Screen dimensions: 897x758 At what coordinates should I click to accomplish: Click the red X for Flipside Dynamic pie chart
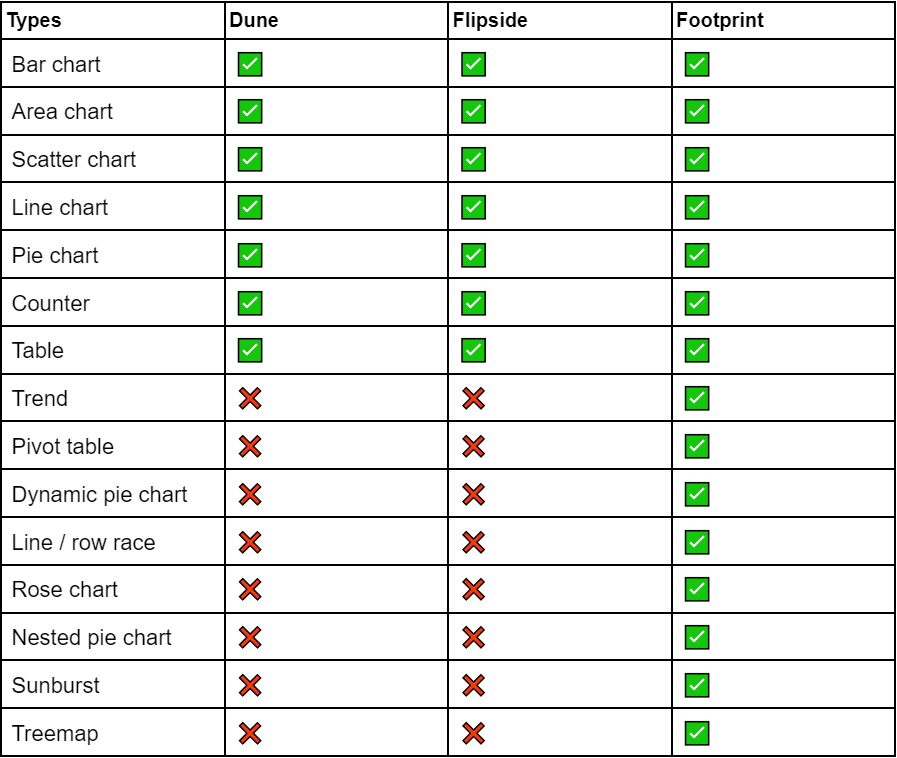click(x=472, y=494)
